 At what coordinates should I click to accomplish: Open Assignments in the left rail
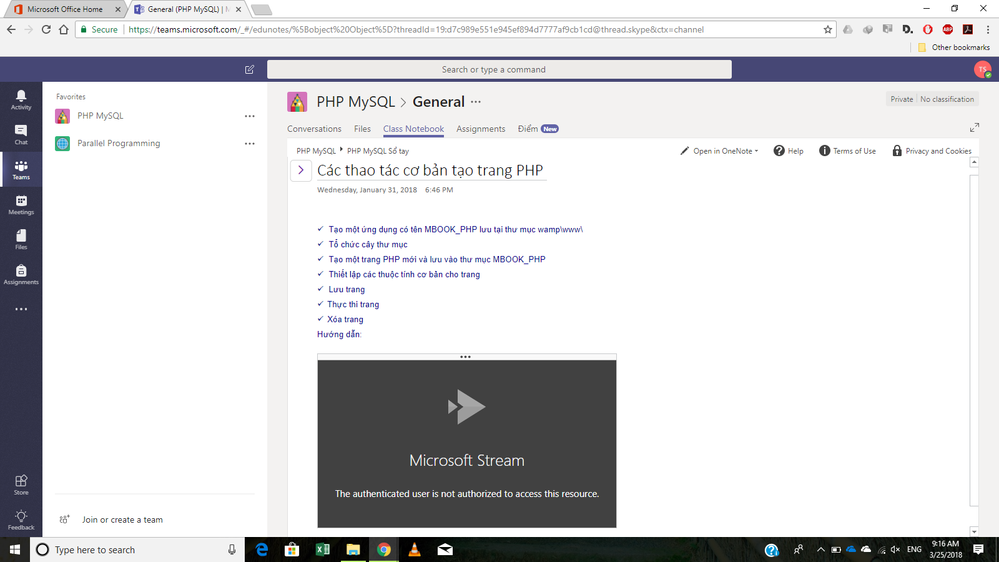21,275
